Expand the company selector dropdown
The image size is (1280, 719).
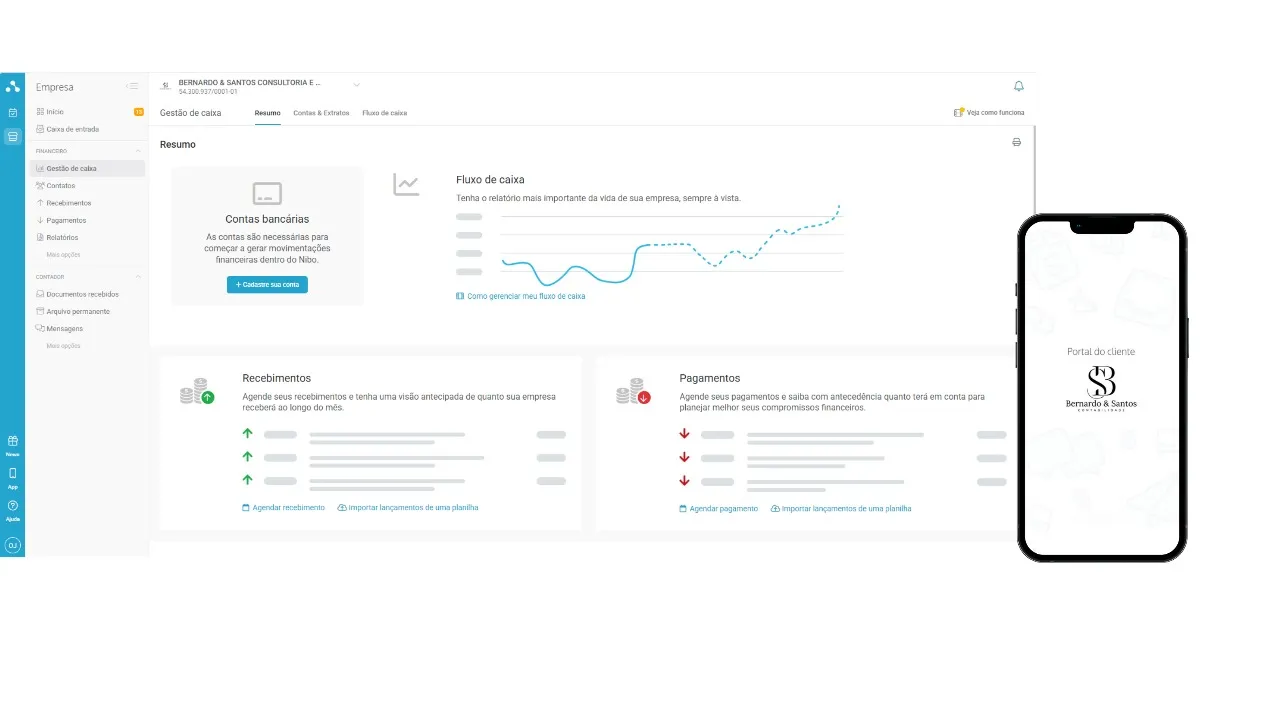click(356, 86)
